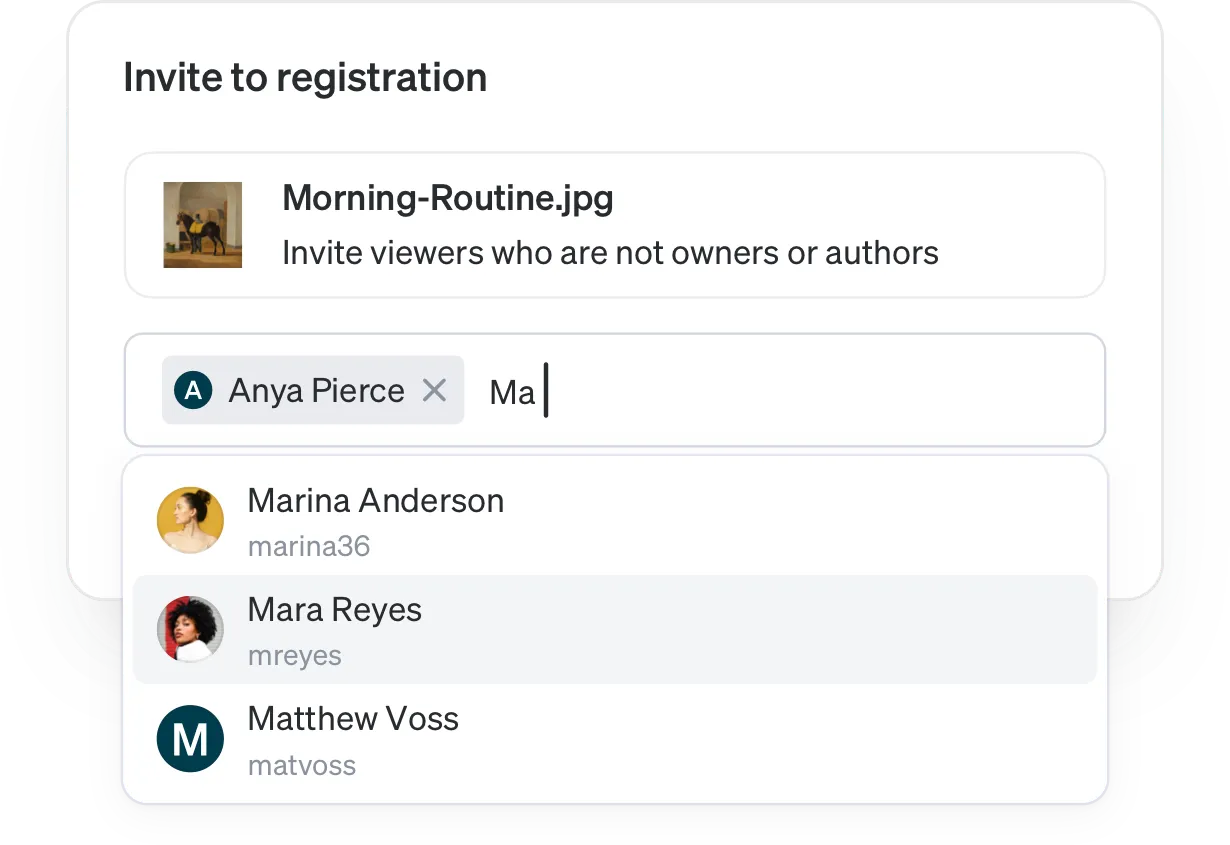Screen dimensions: 1230x845
Task: Select the Anya Pierce name chip
Action: click(x=313, y=390)
